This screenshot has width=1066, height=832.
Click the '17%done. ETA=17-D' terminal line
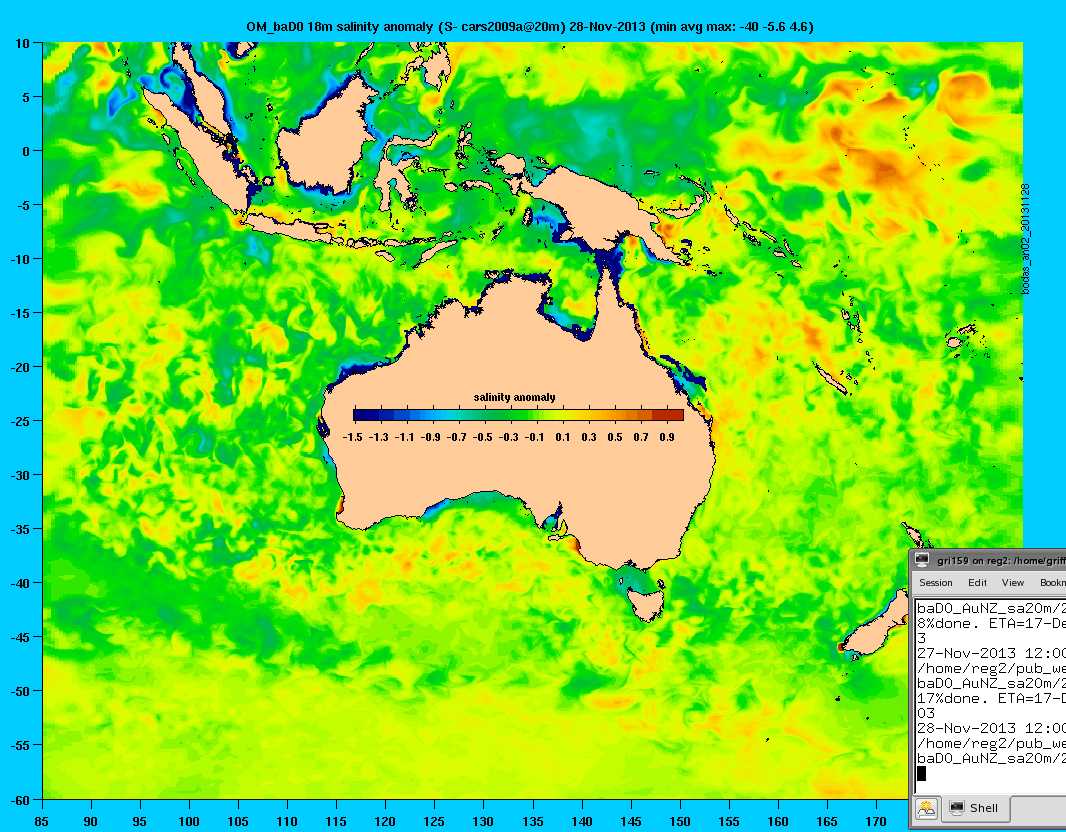(x=991, y=698)
